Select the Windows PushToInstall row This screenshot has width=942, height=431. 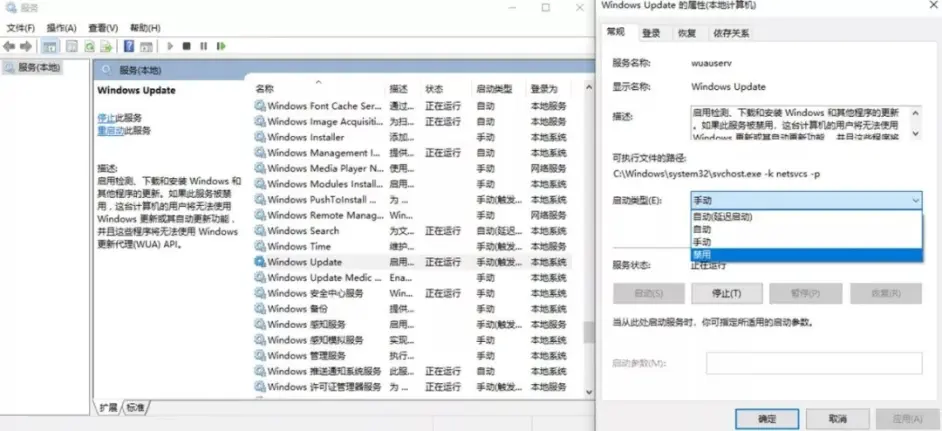pyautogui.click(x=412, y=200)
